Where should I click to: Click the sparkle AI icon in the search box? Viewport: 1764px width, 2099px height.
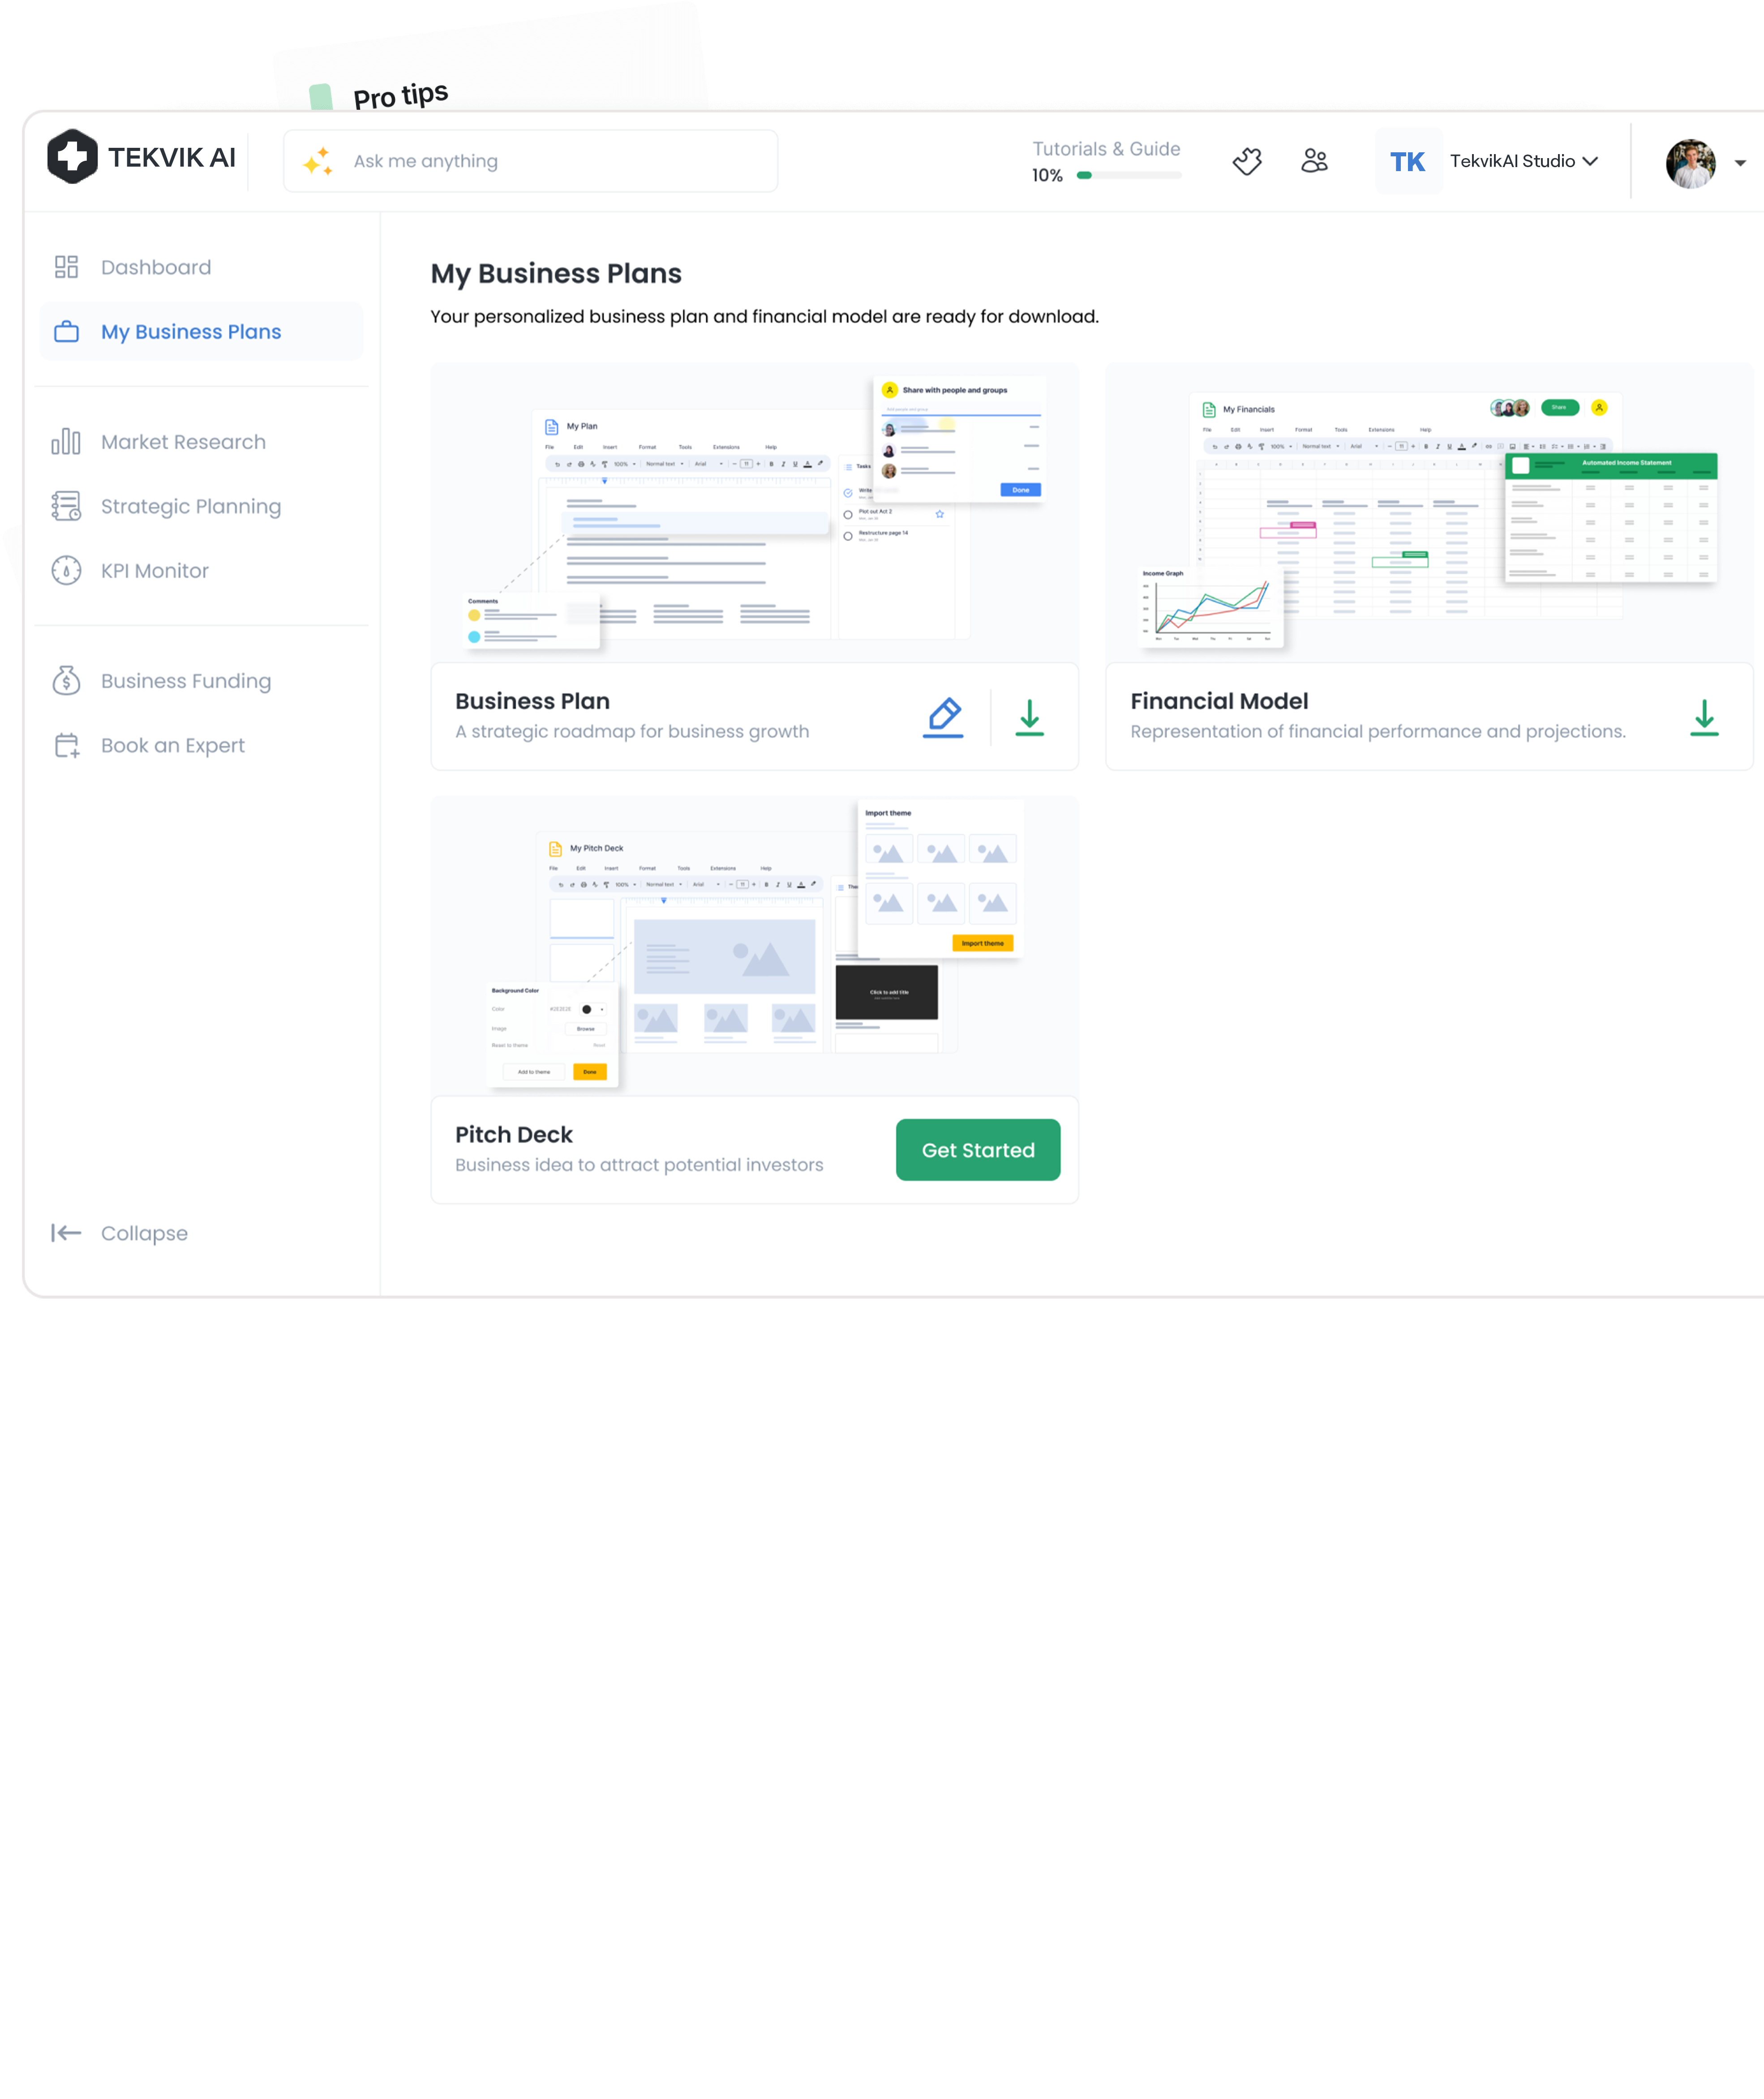coord(318,161)
